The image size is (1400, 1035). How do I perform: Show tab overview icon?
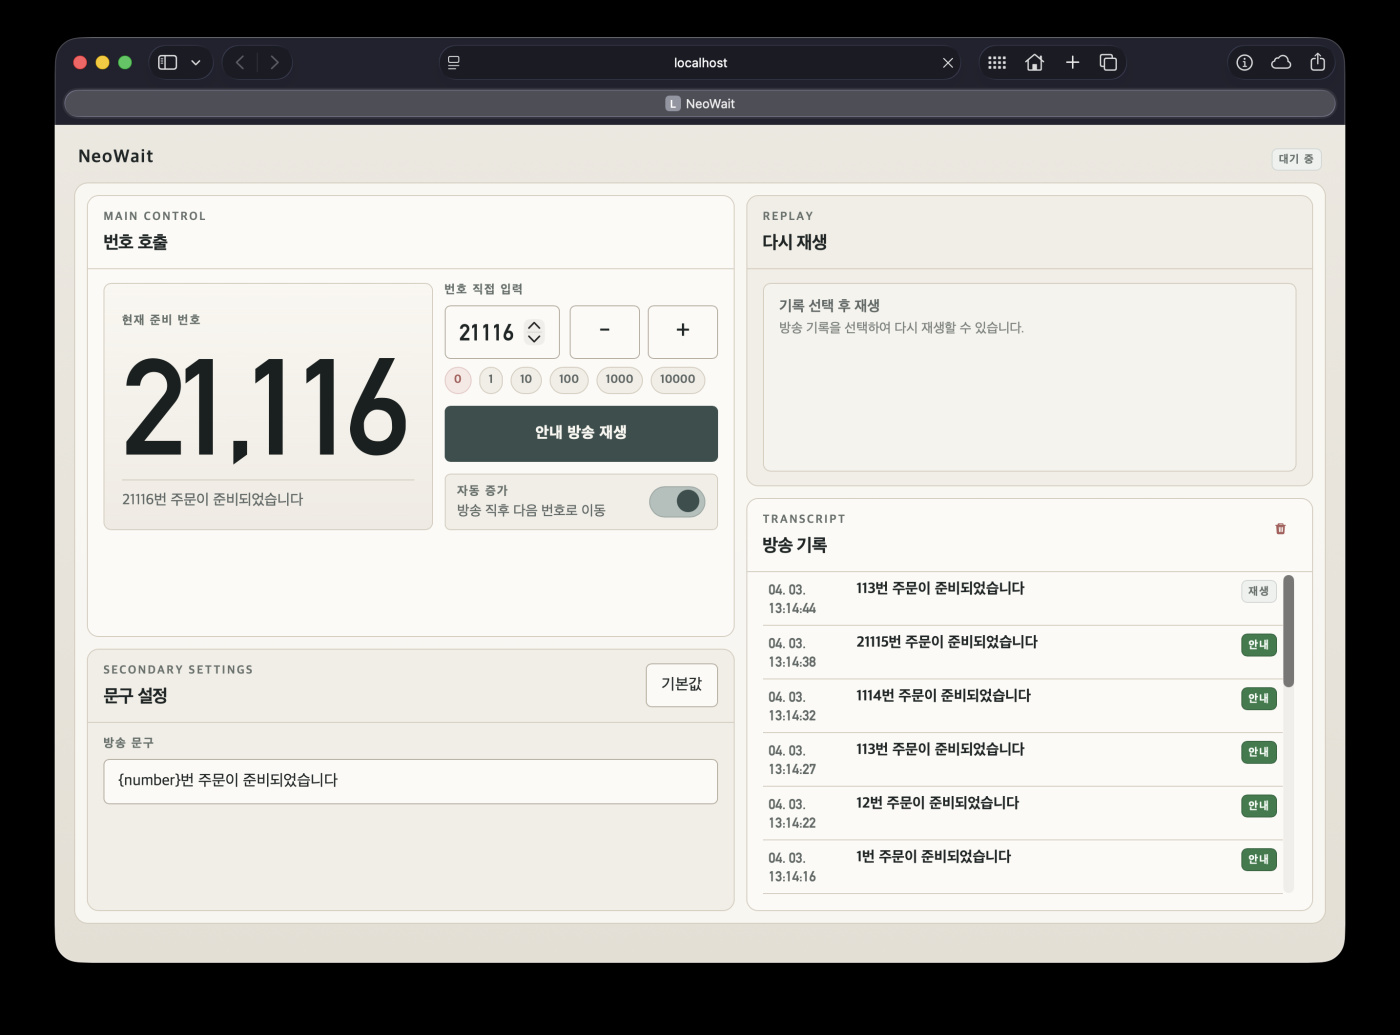point(1108,62)
